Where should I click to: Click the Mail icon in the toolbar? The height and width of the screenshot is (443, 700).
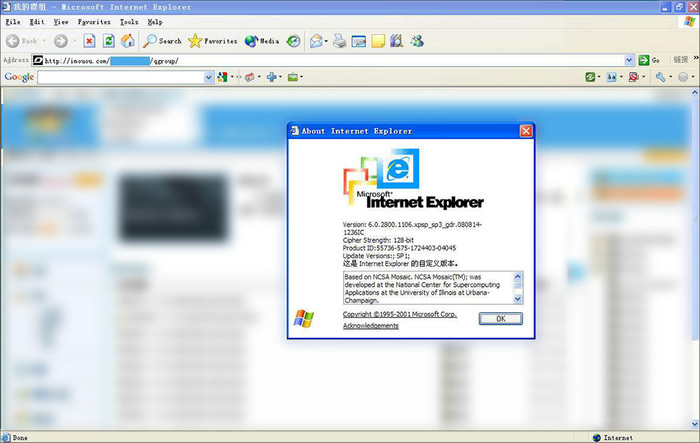(316, 41)
